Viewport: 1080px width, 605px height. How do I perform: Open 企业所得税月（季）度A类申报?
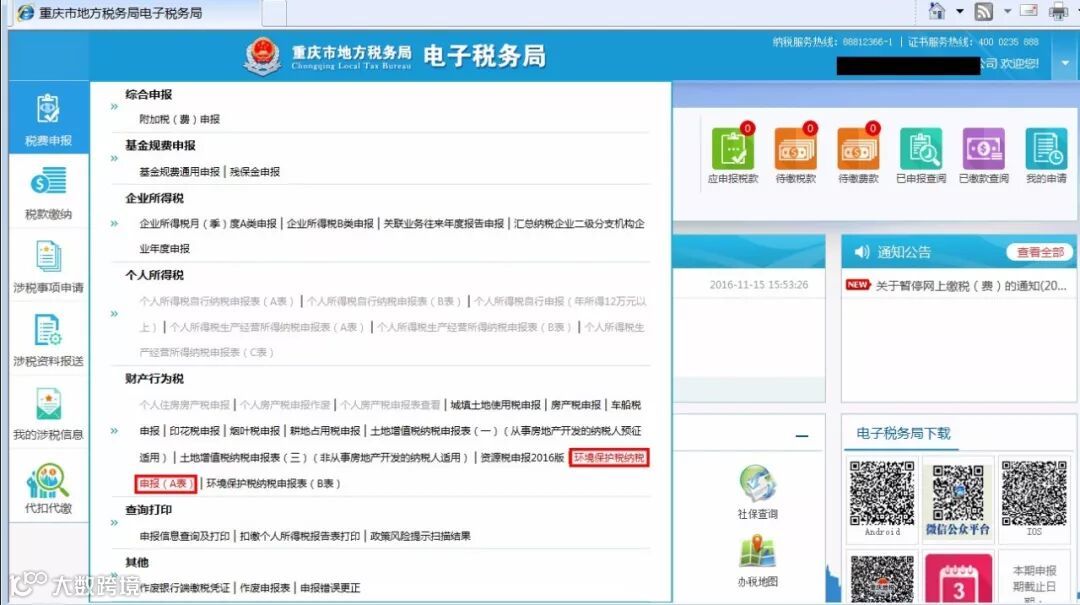tap(207, 223)
